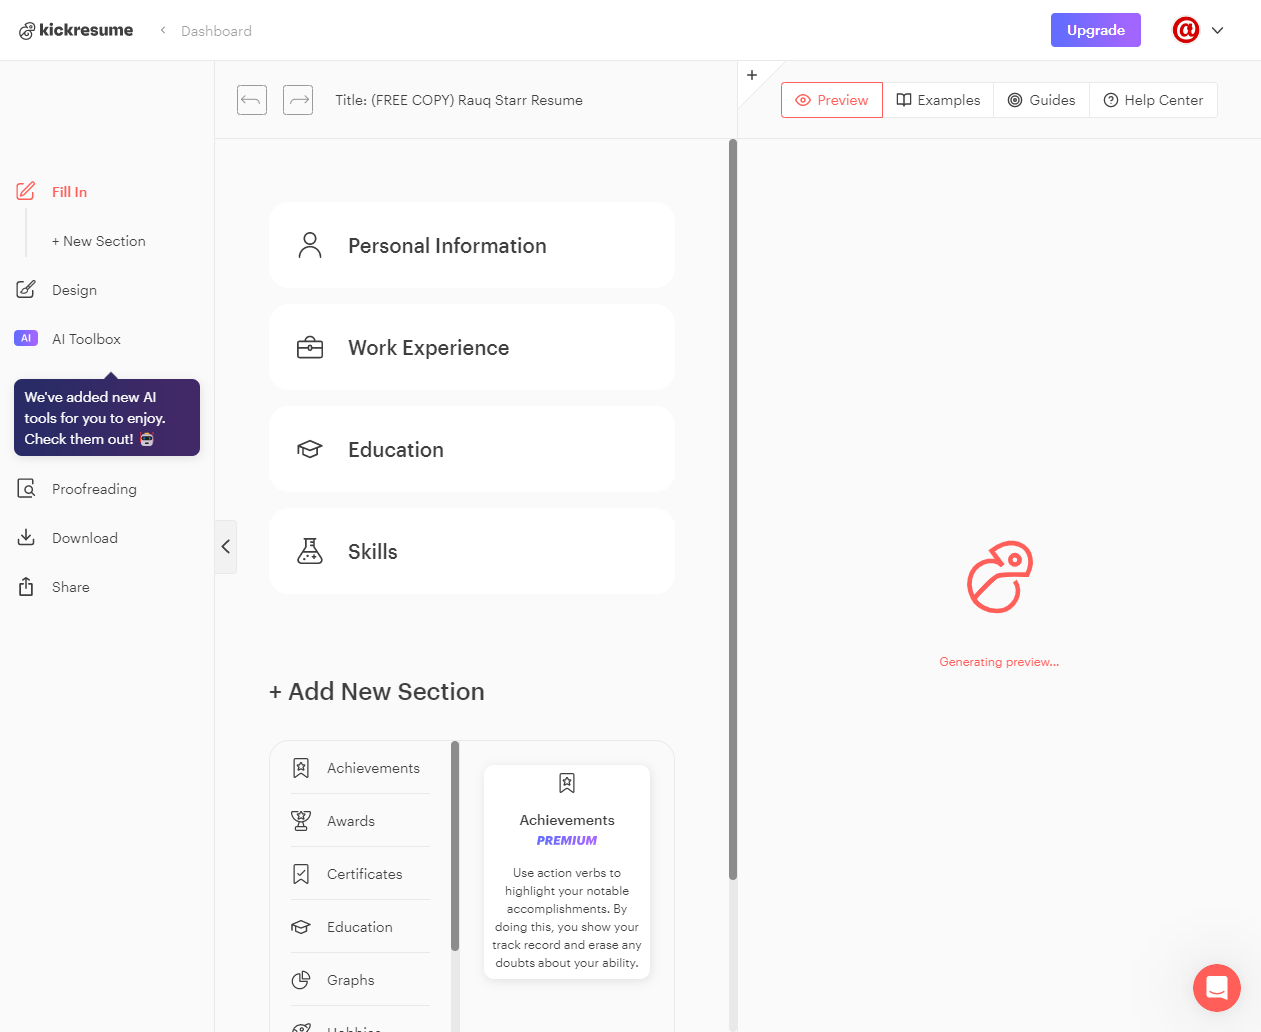The height and width of the screenshot is (1032, 1261).
Task: Click the new AI tools tooltip
Action: 107,417
